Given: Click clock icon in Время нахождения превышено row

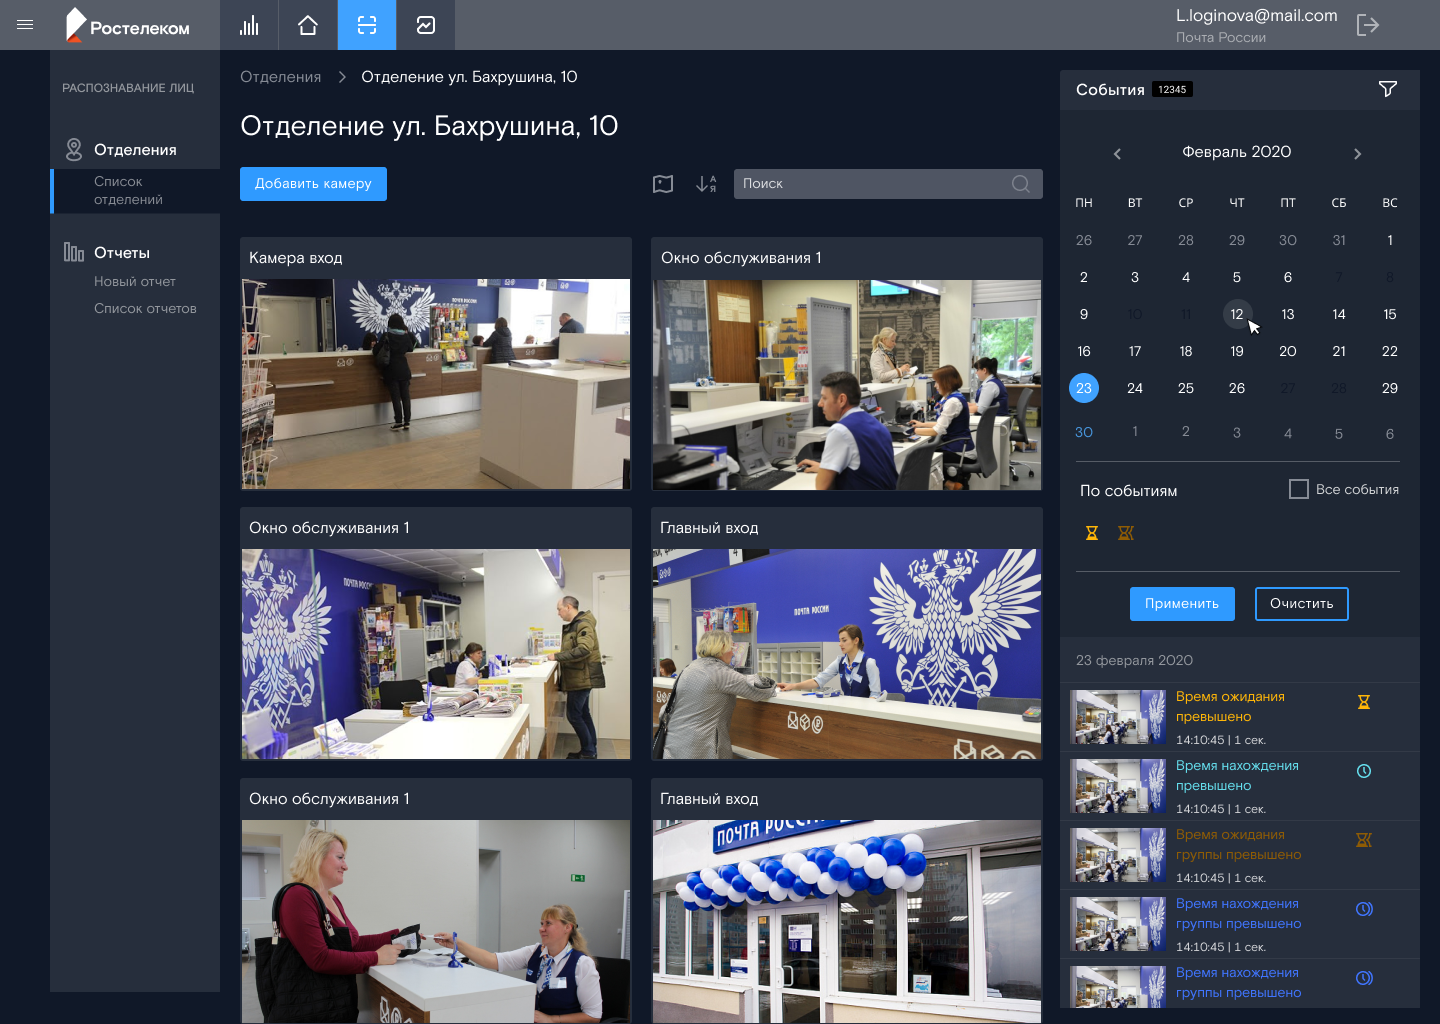Looking at the screenshot, I should pos(1364,771).
